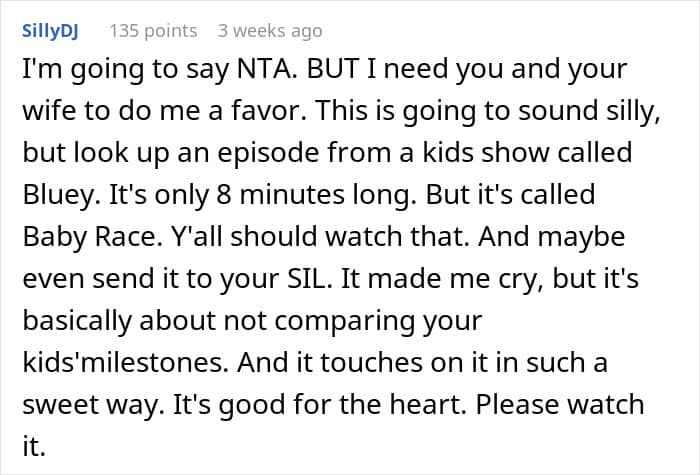Click the word Bluey in the comment
This screenshot has height=475, width=700.
tap(62, 195)
